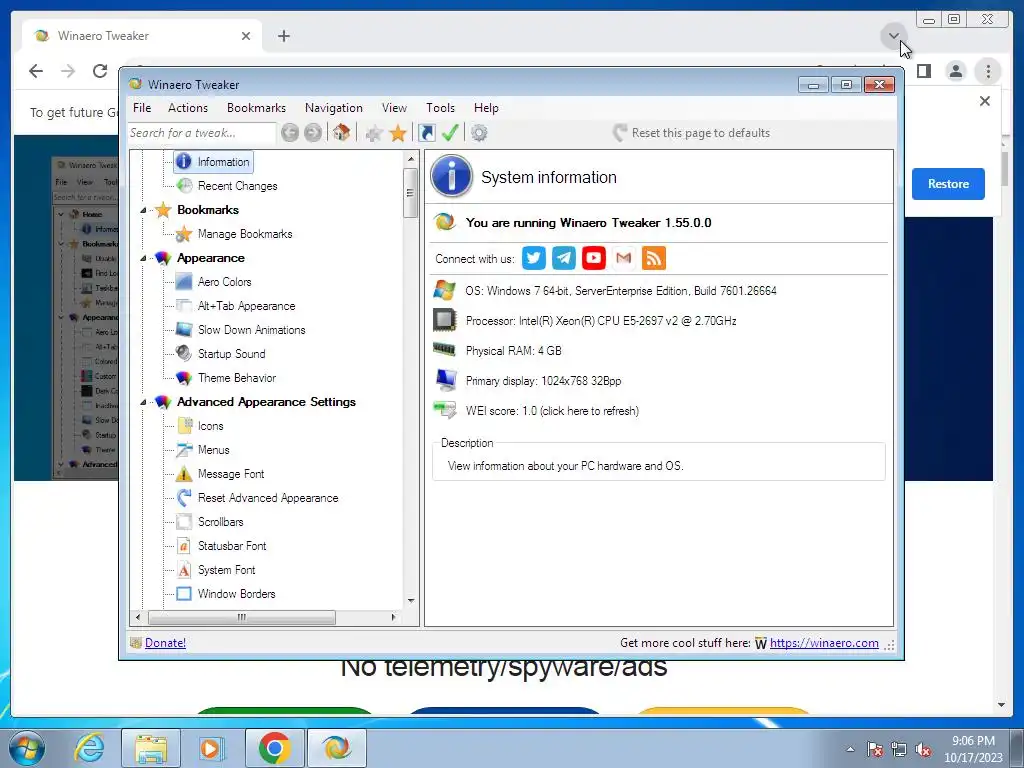Select Menus tree item
The width and height of the screenshot is (1024, 768).
214,450
